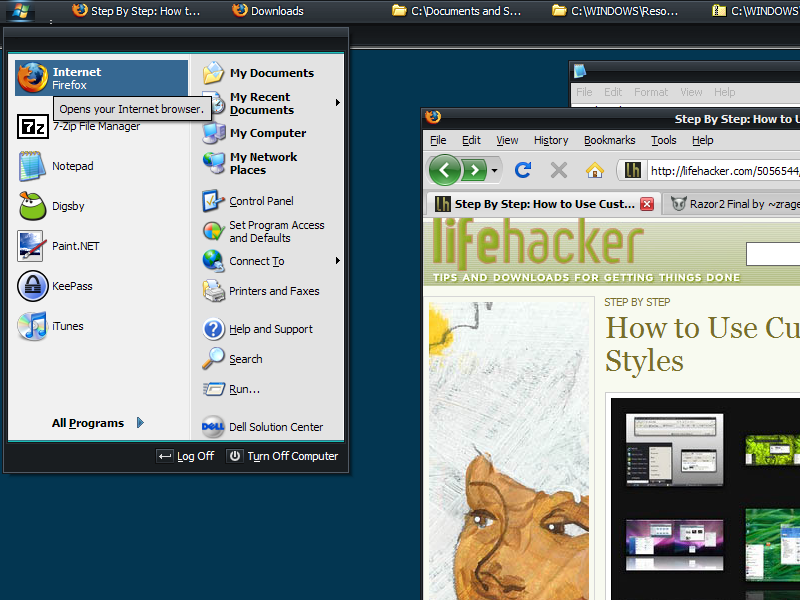The width and height of the screenshot is (800, 600).
Task: Click the Turn Off Computer button
Action: click(x=283, y=456)
